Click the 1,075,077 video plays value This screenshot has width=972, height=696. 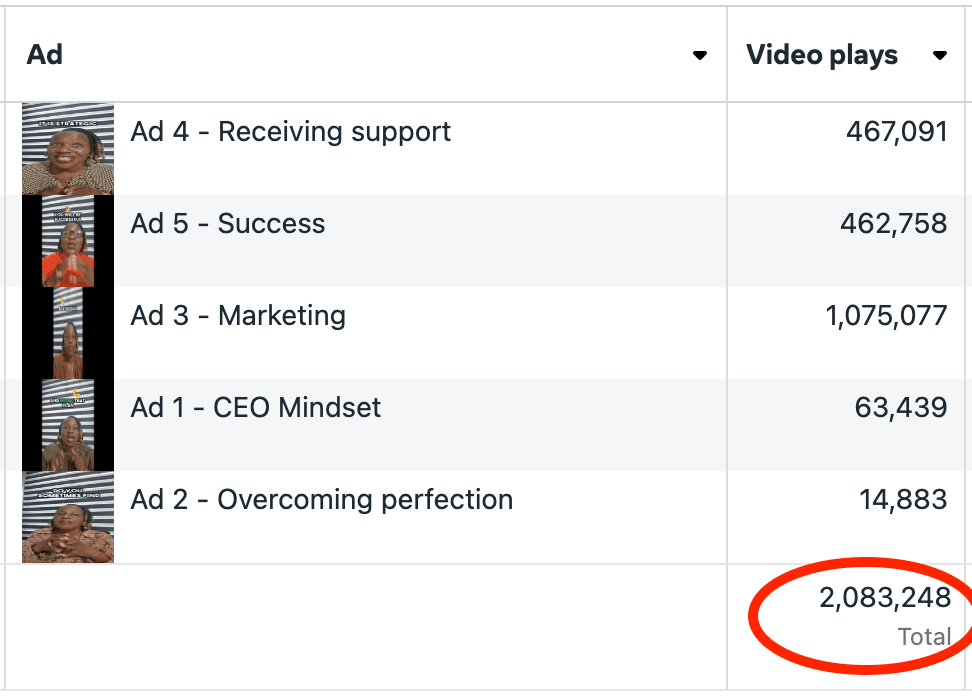tap(886, 316)
